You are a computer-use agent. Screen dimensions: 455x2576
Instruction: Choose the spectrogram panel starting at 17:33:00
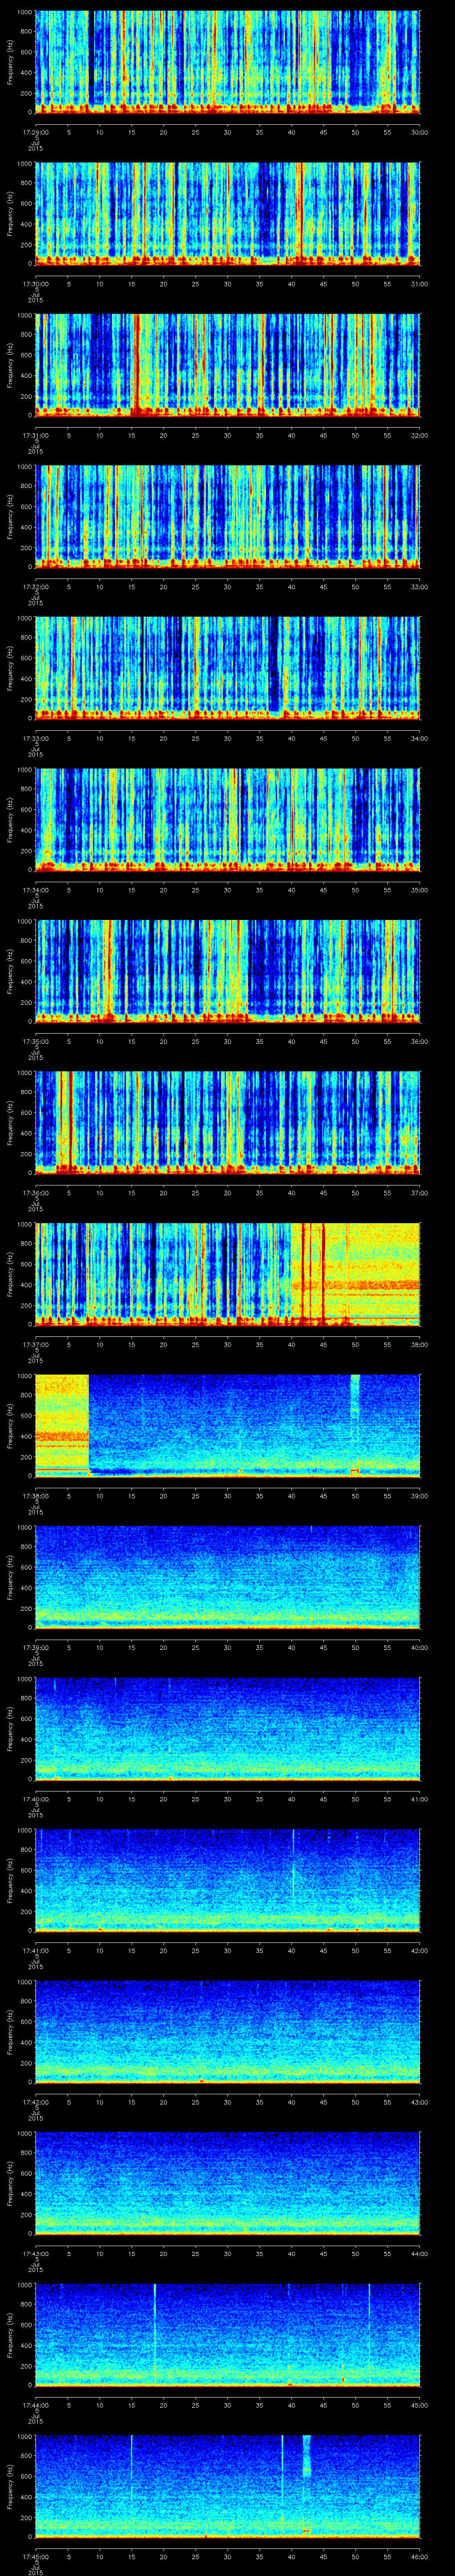click(228, 668)
